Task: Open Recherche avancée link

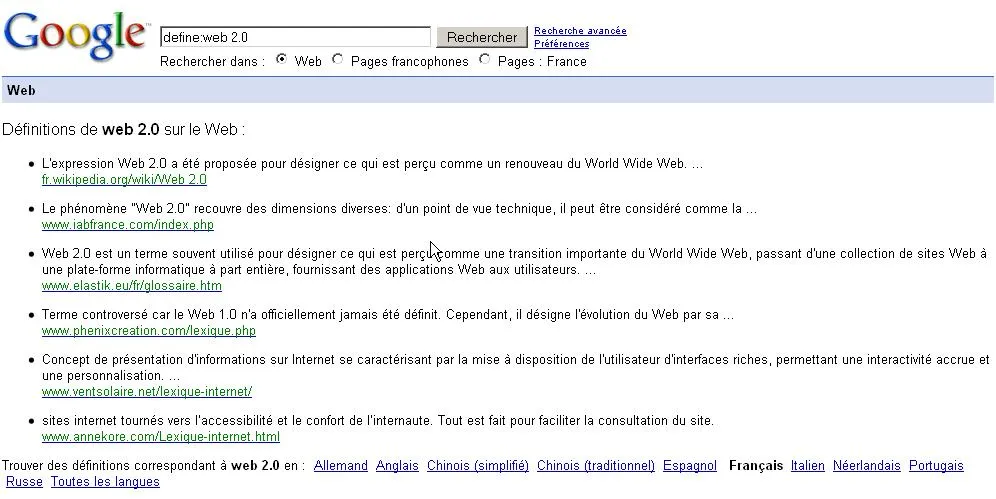Action: click(580, 30)
